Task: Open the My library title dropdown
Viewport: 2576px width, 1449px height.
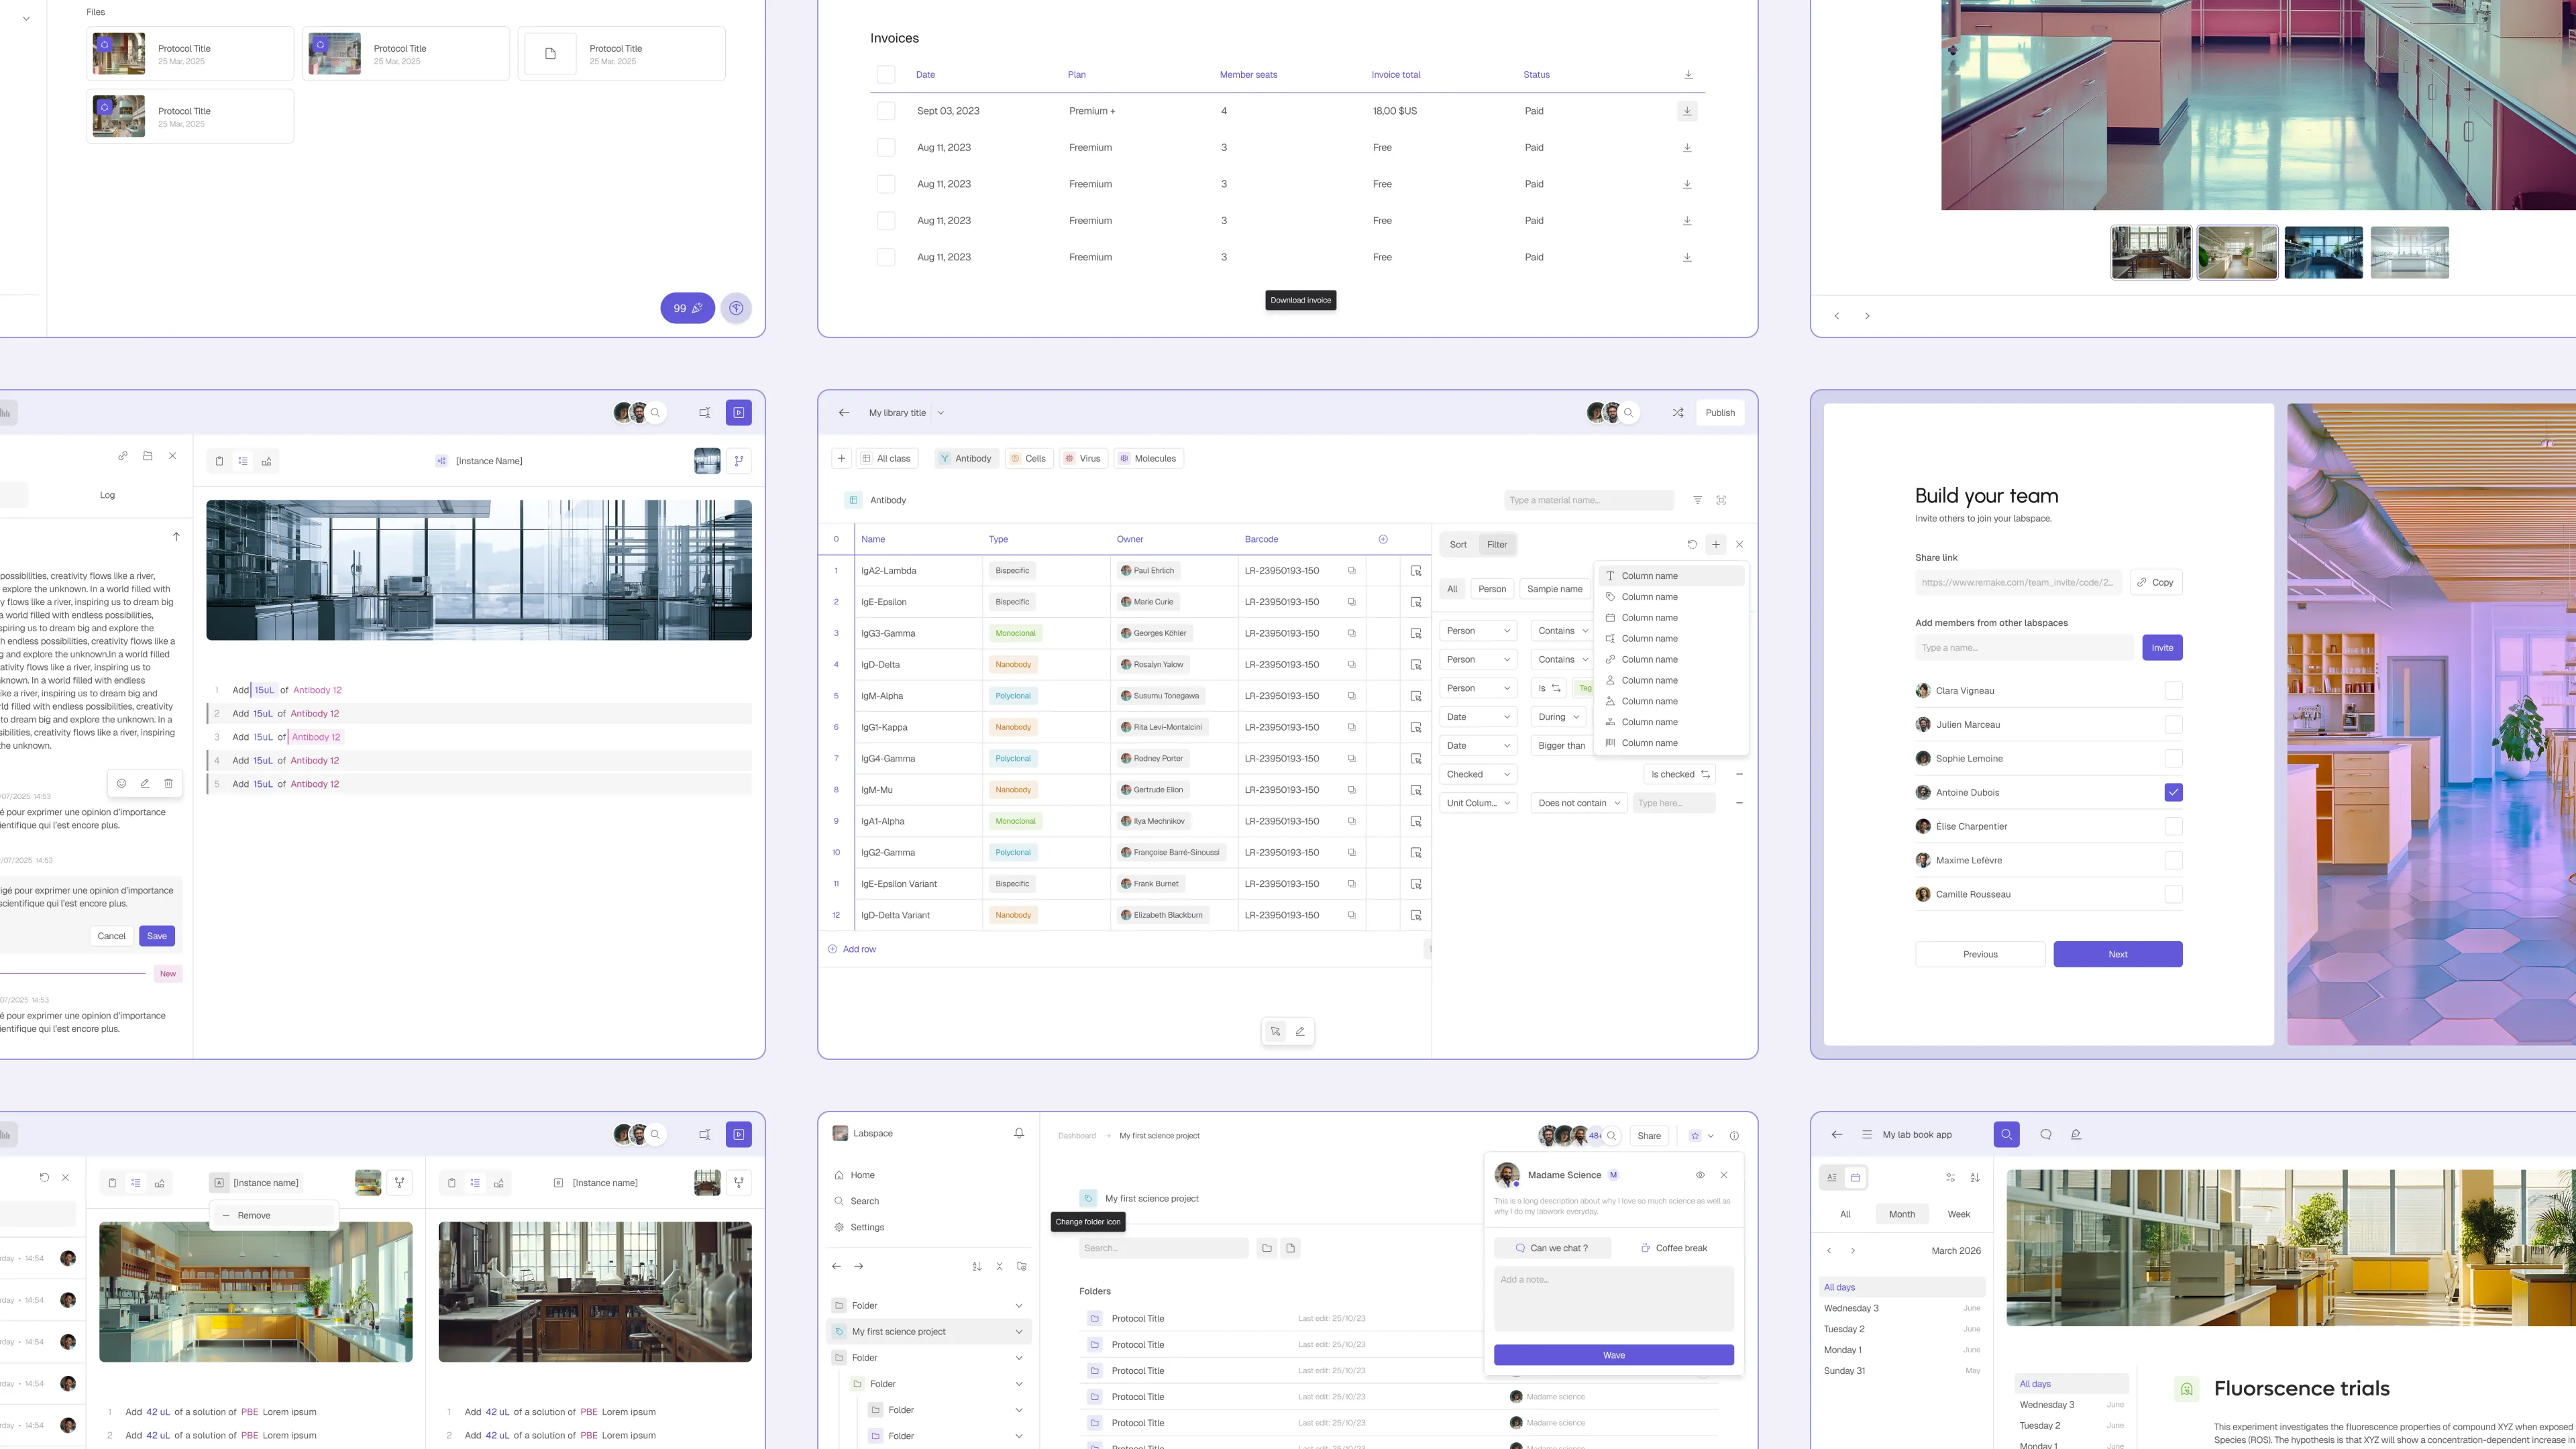Action: point(941,413)
